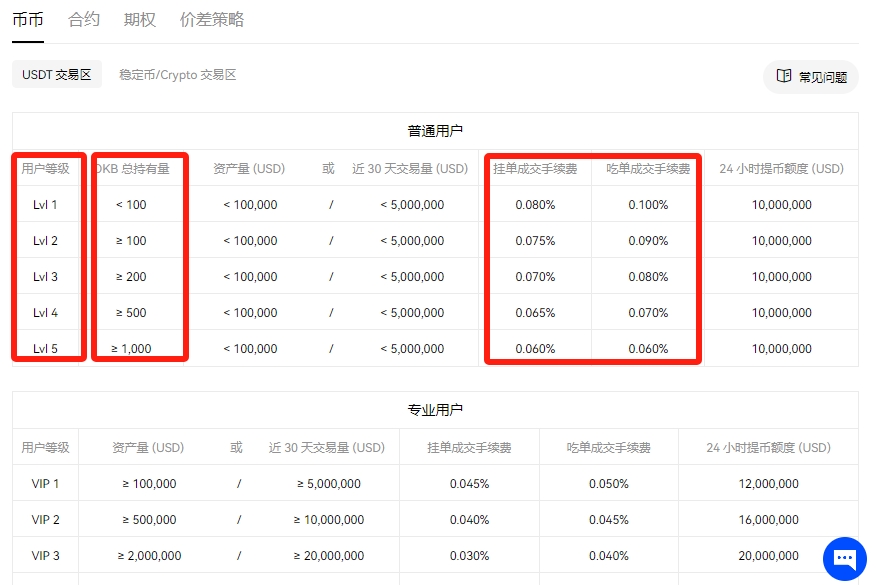Switch to the 币币 tab
The height and width of the screenshot is (585, 877).
point(27,20)
